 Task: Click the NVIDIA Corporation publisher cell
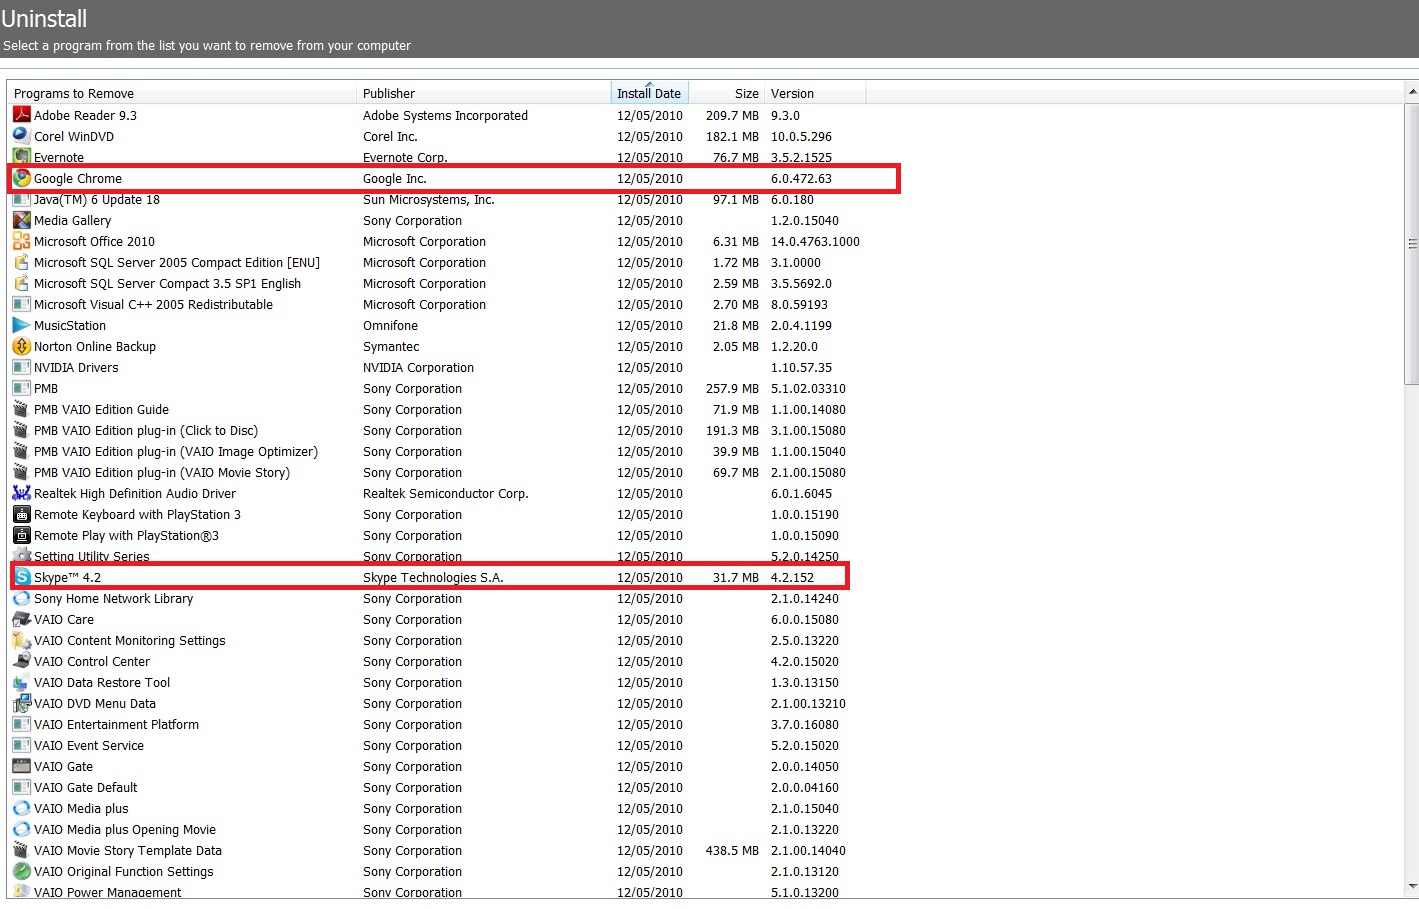(x=418, y=367)
